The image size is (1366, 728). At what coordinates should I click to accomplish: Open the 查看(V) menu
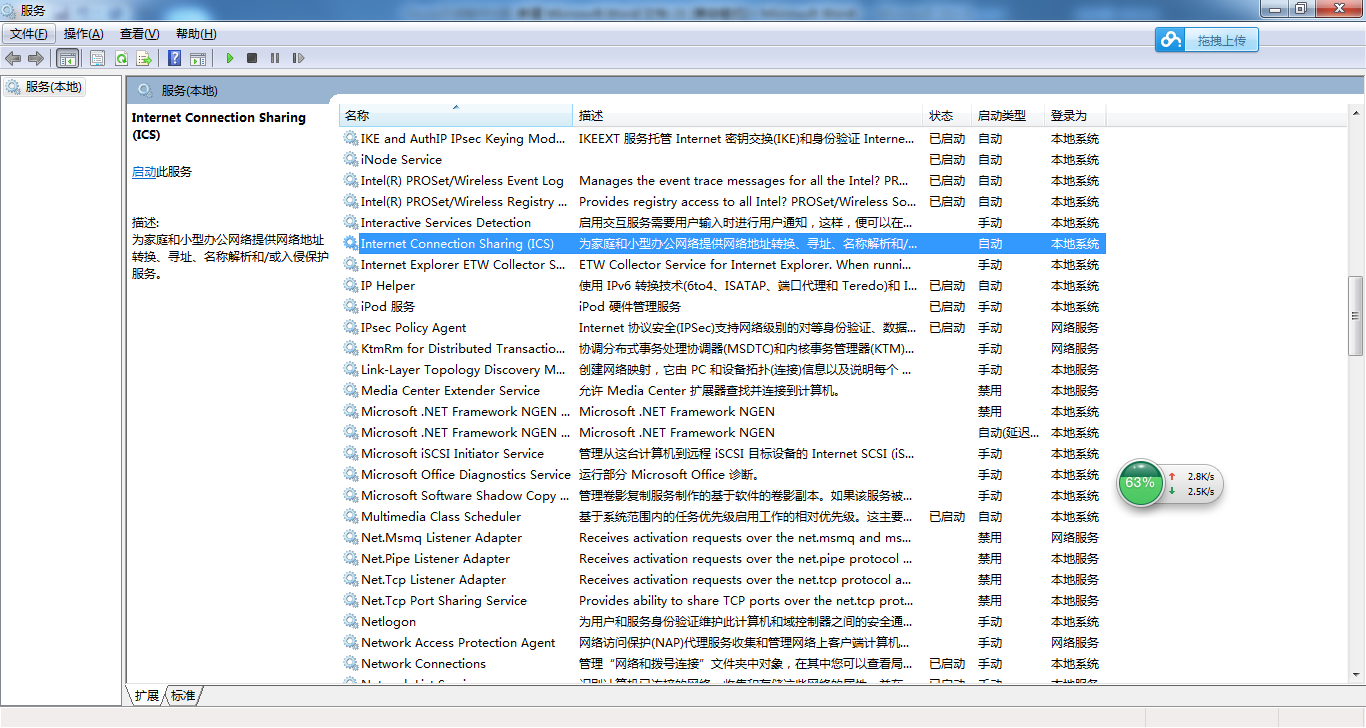tap(139, 34)
